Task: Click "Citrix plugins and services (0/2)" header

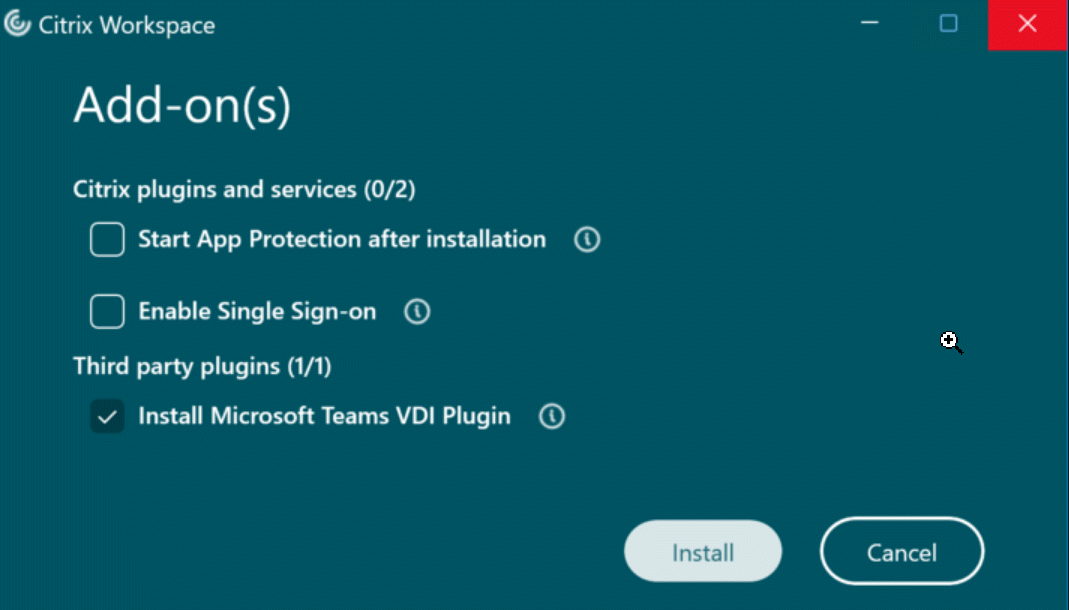Action: (x=244, y=189)
